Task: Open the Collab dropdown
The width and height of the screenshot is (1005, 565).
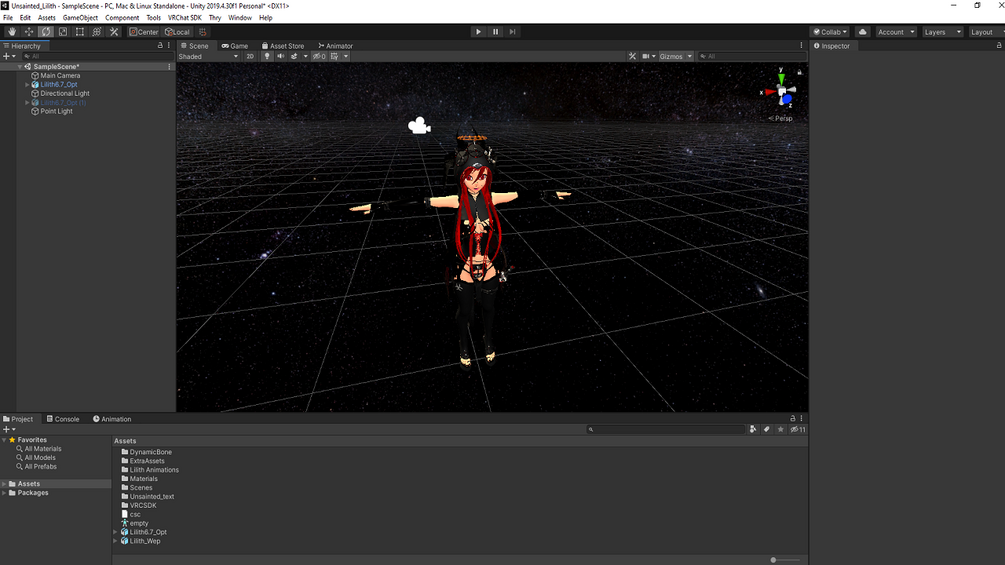Action: (830, 31)
